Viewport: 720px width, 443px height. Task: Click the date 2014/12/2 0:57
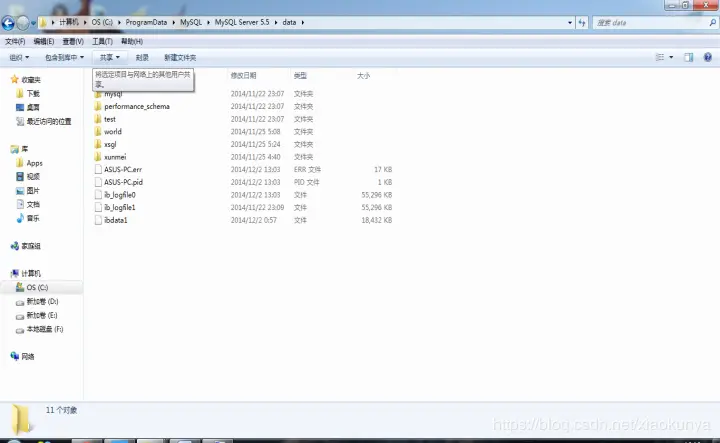tap(253, 220)
